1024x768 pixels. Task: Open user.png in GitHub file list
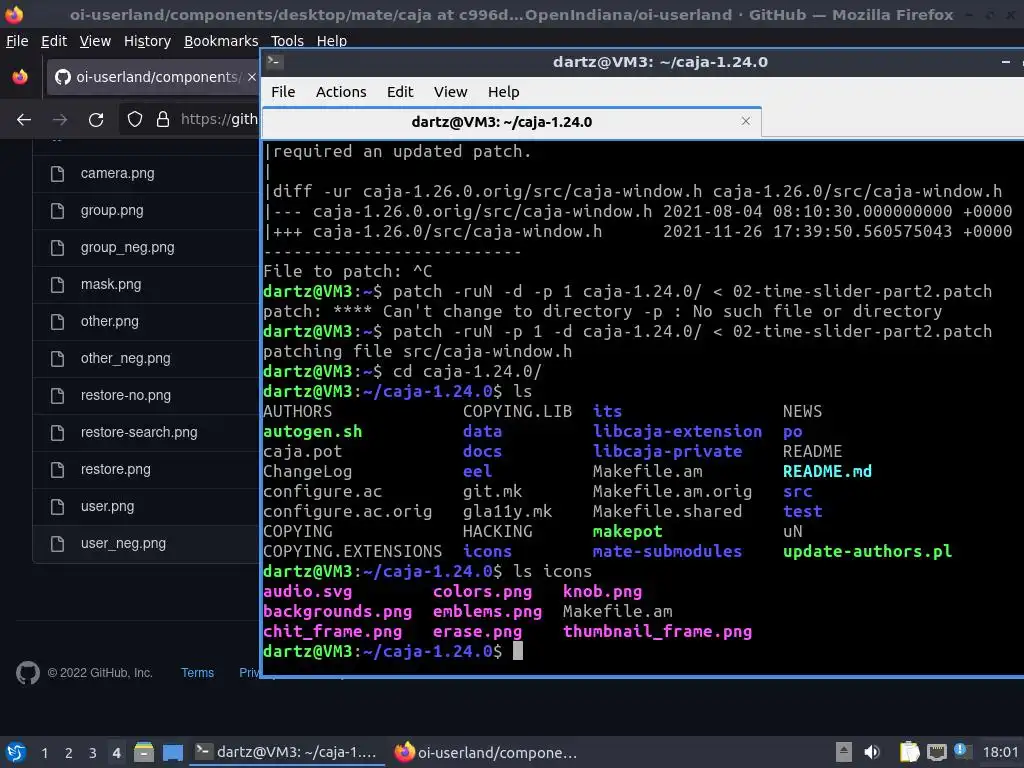pos(107,507)
